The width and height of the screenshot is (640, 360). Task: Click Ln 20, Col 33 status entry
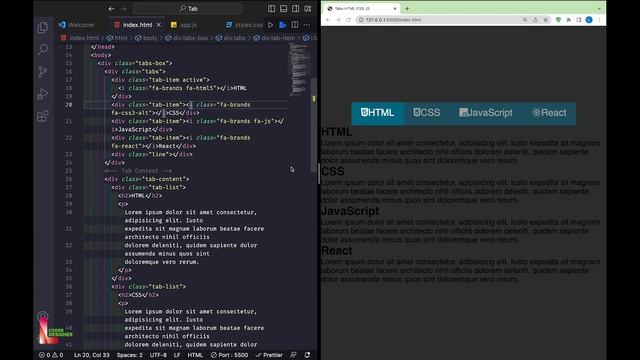92,355
